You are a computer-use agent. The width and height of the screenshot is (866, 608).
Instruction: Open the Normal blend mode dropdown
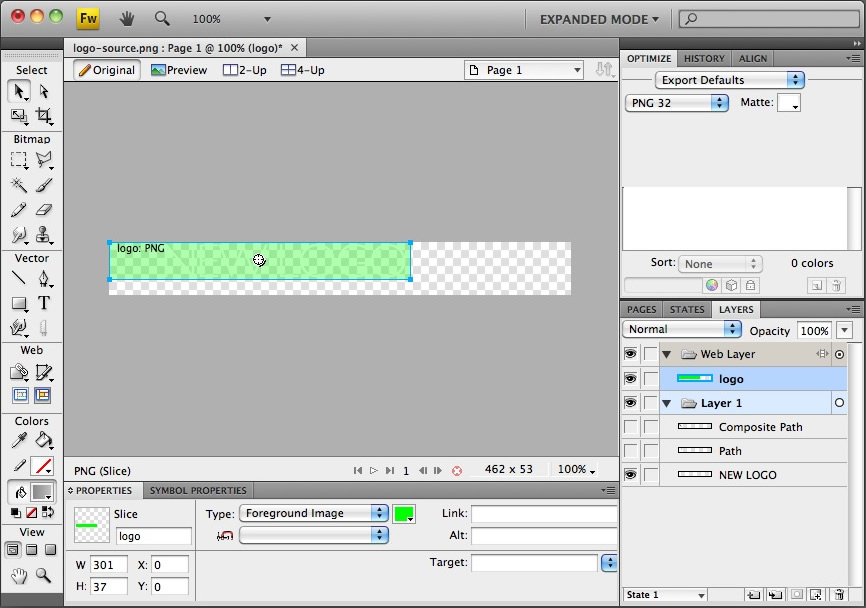click(x=682, y=329)
